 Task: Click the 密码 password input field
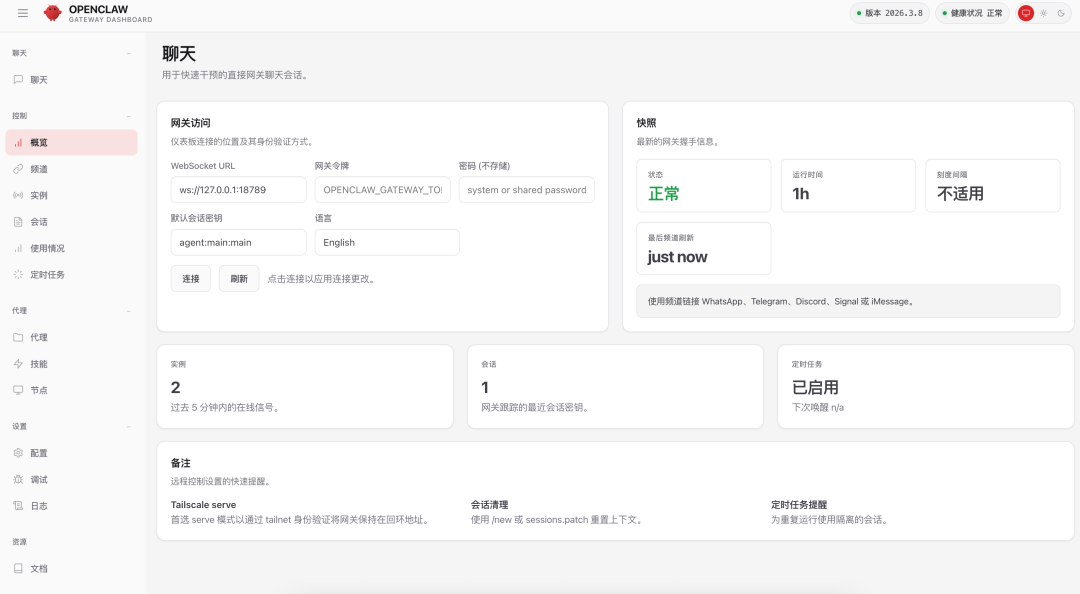[x=526, y=189]
